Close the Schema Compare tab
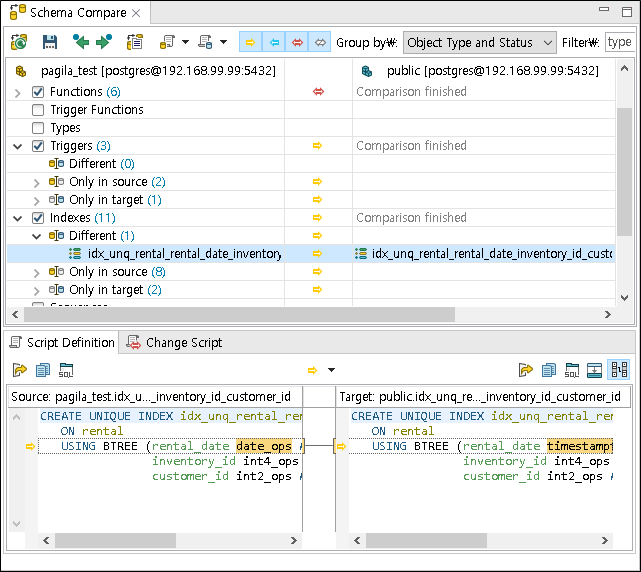The height and width of the screenshot is (572, 641). pyautogui.click(x=136, y=13)
